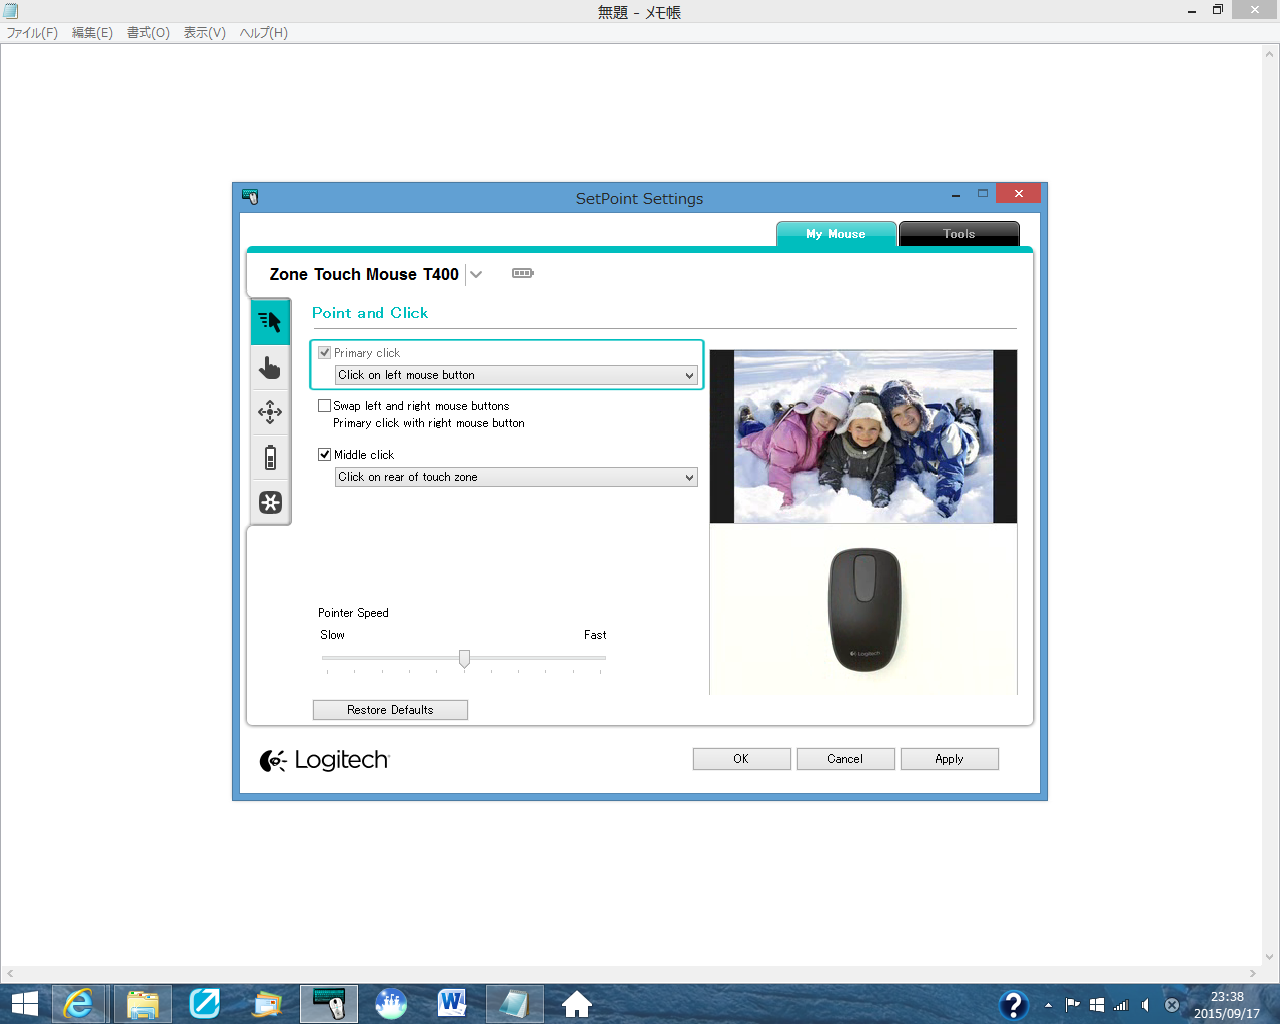
Task: Open the blue question mark help icon
Action: (1013, 1004)
